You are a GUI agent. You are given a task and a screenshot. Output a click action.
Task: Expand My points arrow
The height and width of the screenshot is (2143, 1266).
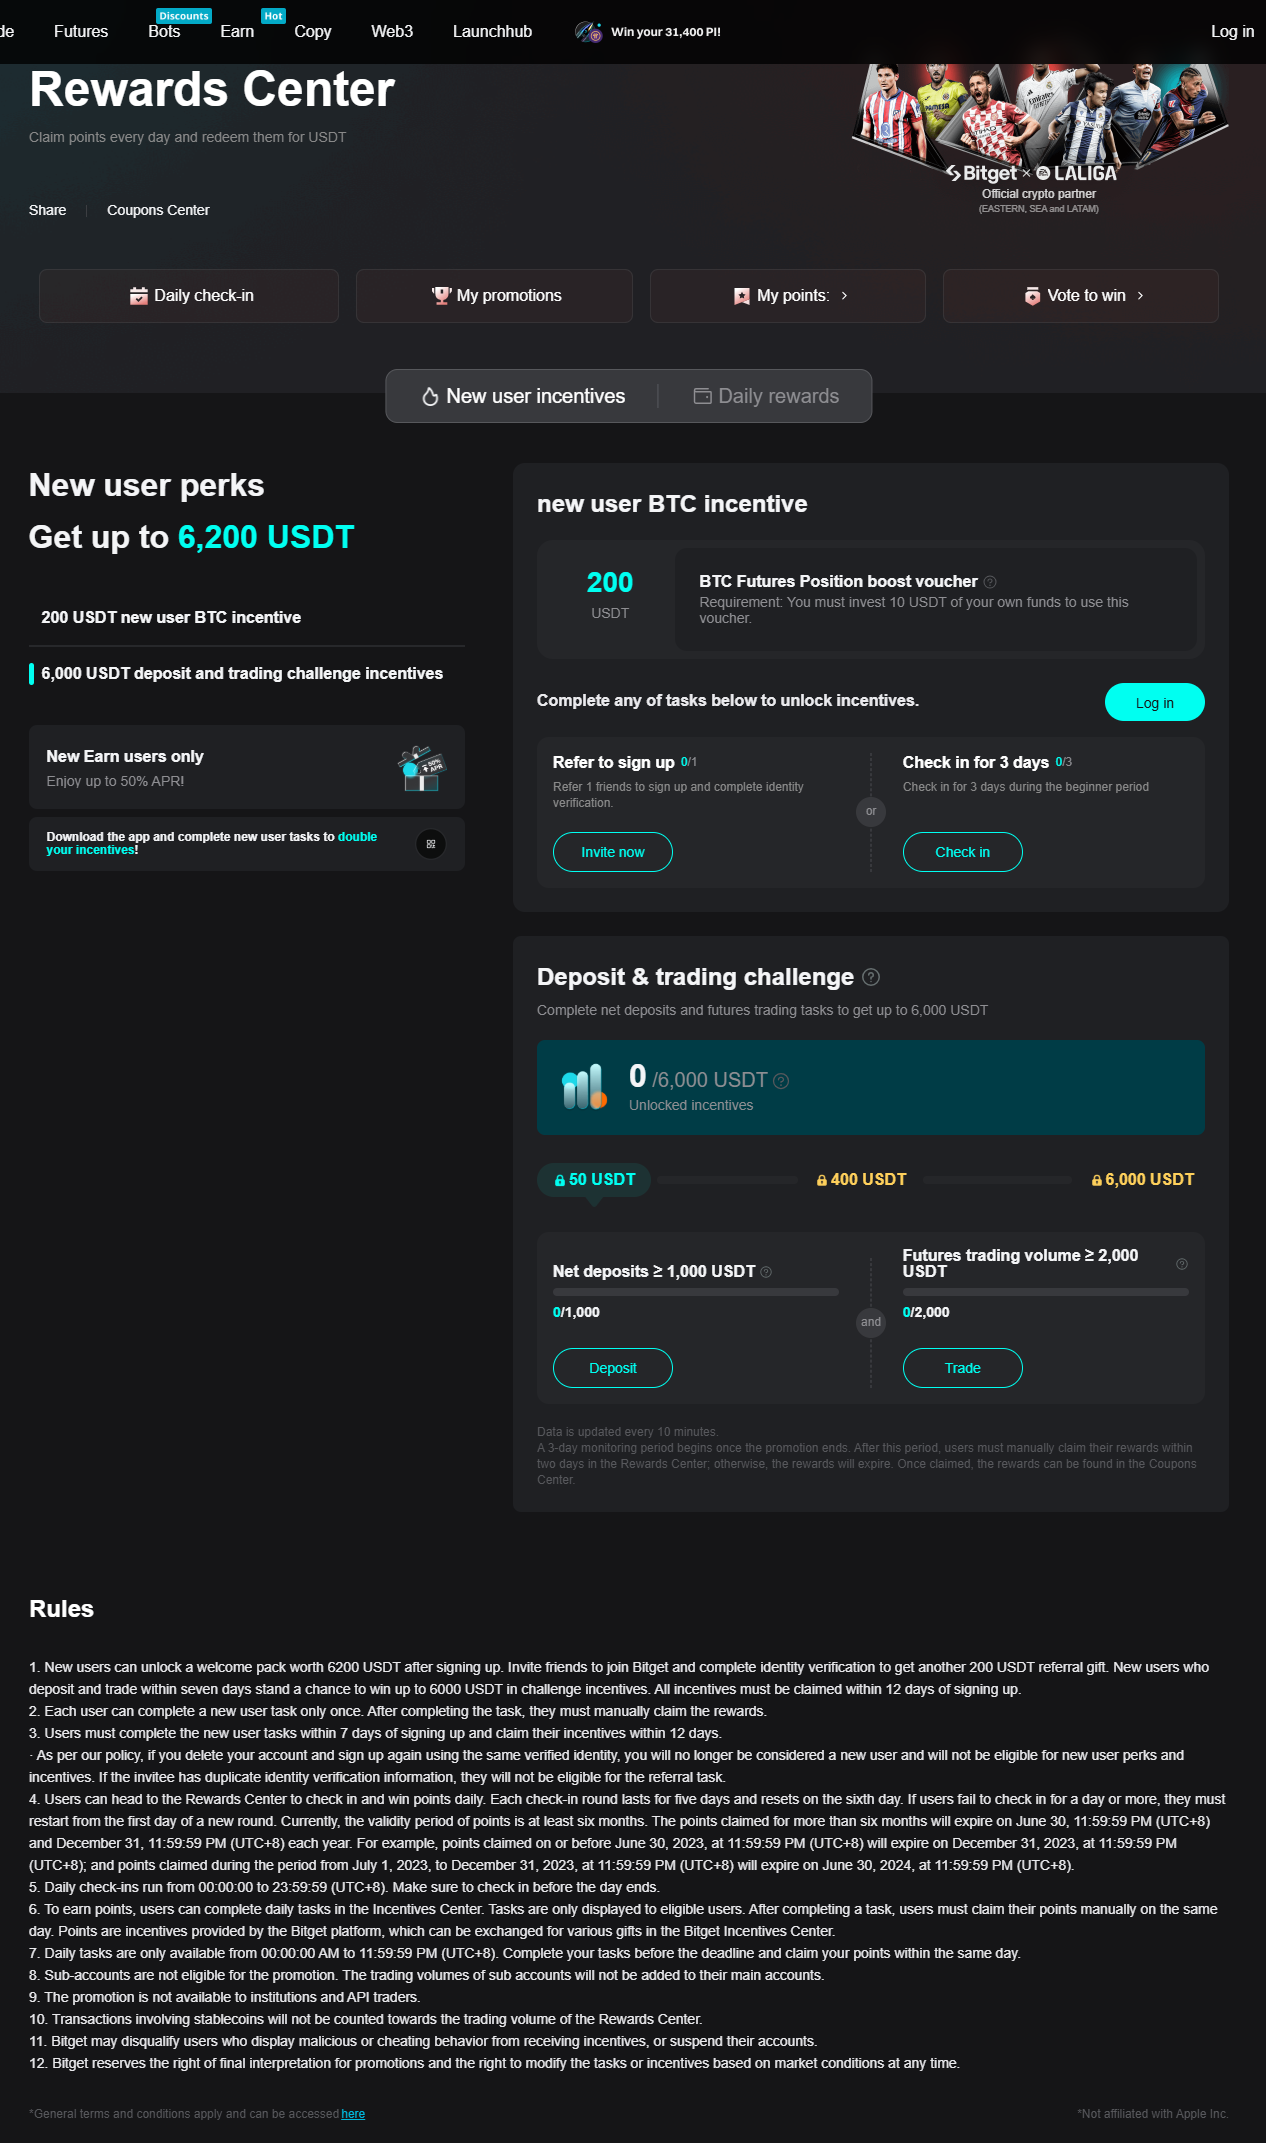[x=844, y=296]
